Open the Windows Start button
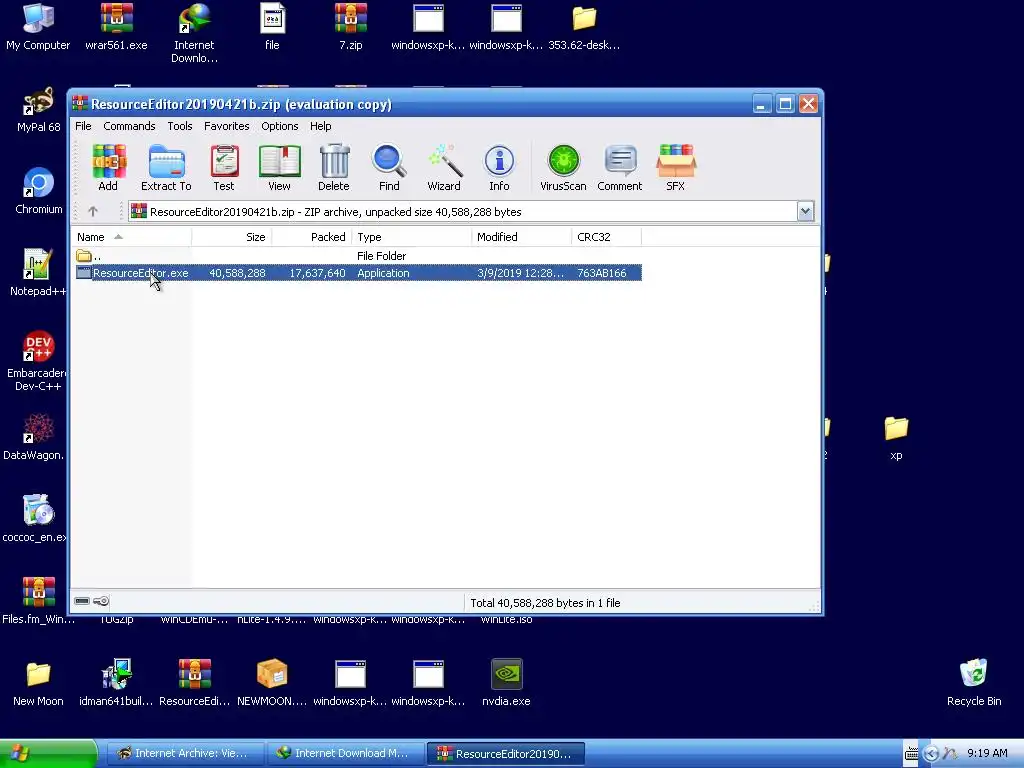This screenshot has width=1024, height=768. 47,754
